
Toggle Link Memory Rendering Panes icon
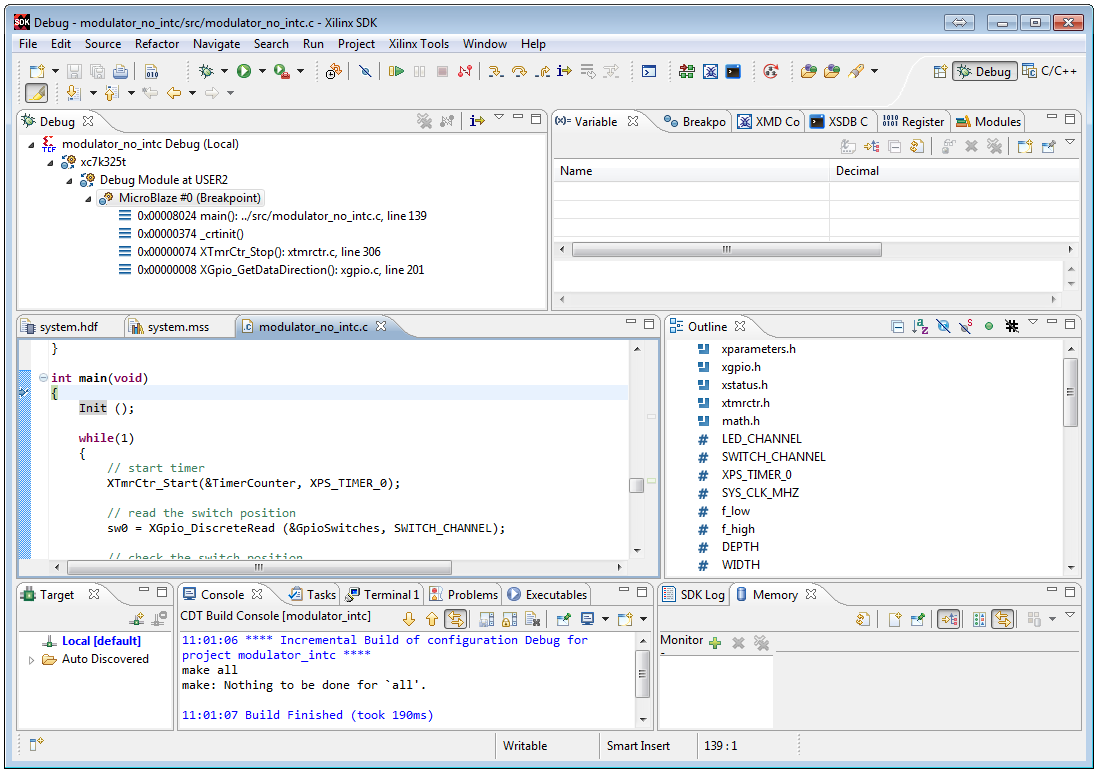[x=1003, y=619]
